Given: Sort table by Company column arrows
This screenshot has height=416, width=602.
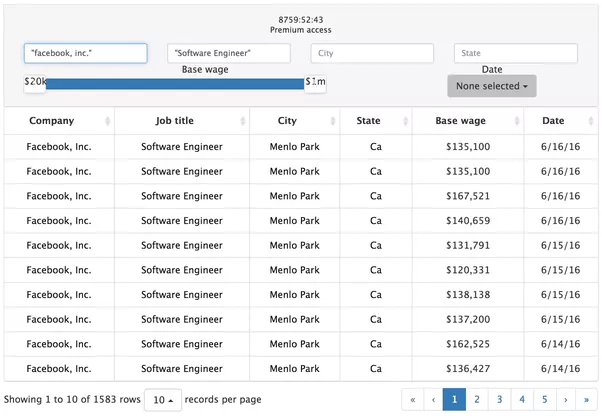Looking at the screenshot, I should pyautogui.click(x=108, y=121).
